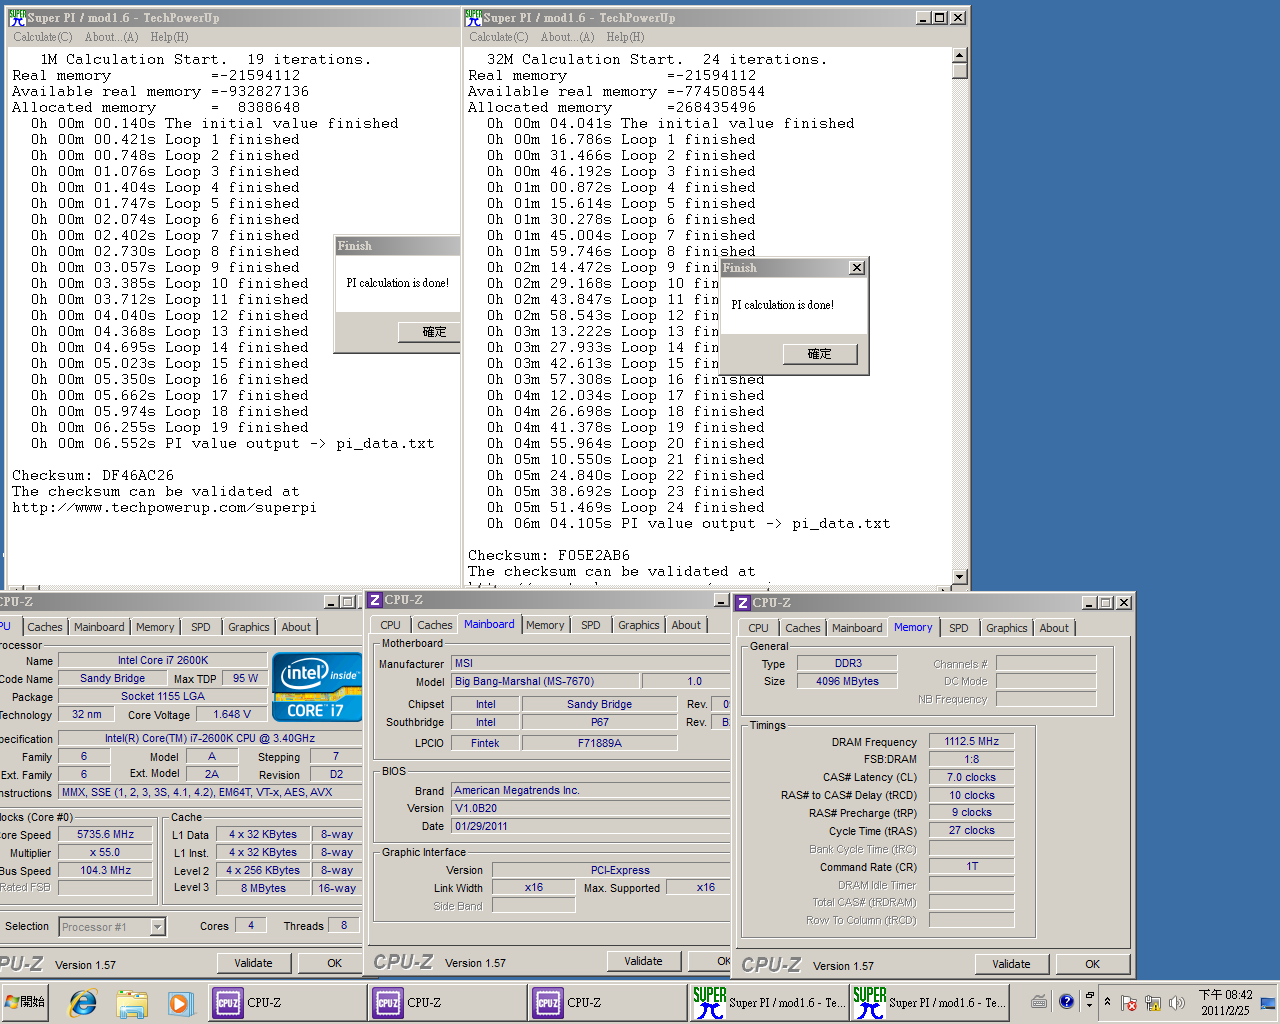Click Super PI icon in right window title
1280x1024 pixels.
(474, 17)
